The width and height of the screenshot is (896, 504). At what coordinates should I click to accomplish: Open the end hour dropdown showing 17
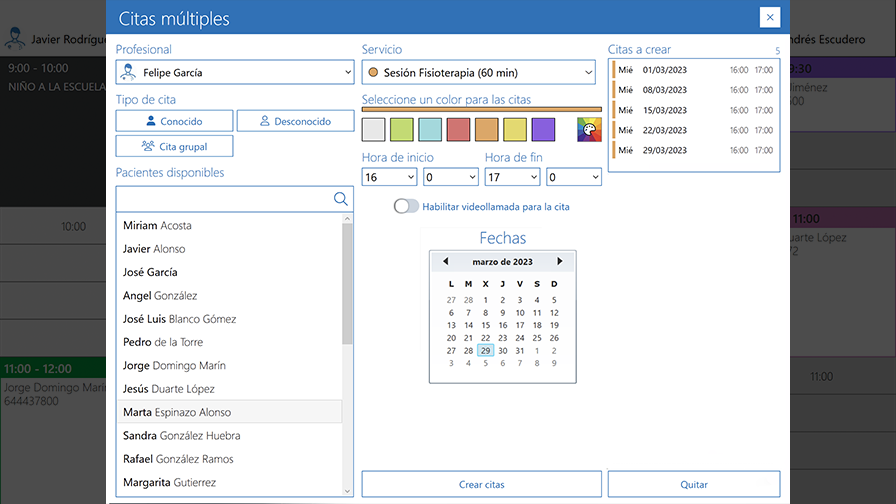(512, 177)
